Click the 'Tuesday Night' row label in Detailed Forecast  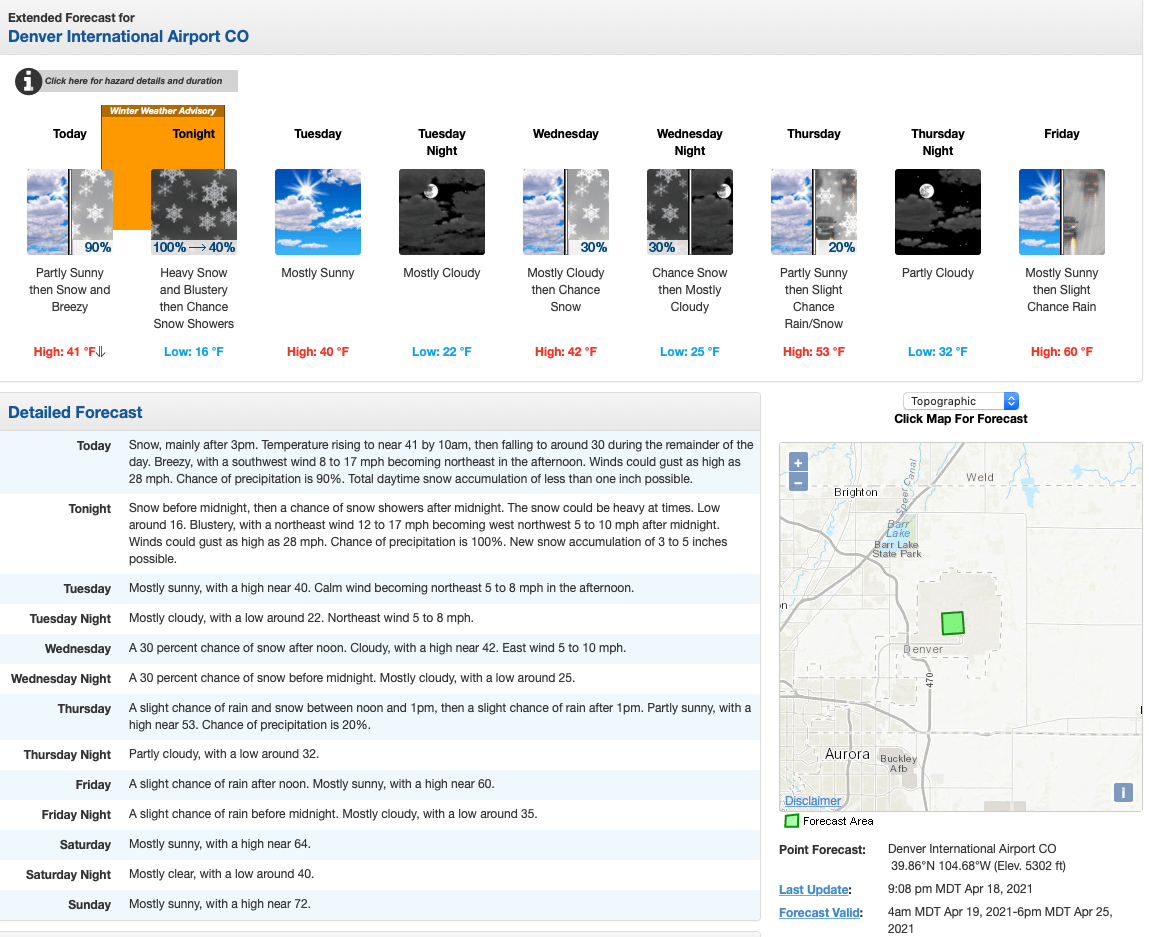(70, 619)
